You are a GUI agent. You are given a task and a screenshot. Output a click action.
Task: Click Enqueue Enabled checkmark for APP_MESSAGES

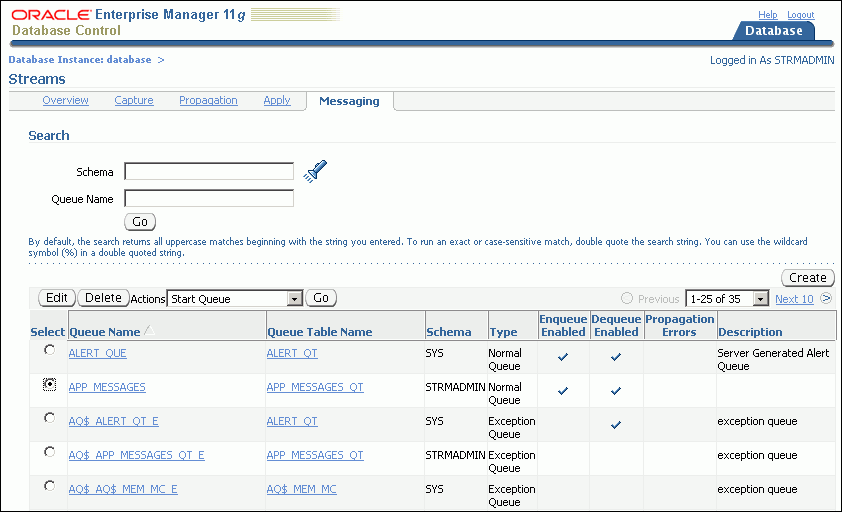point(563,391)
